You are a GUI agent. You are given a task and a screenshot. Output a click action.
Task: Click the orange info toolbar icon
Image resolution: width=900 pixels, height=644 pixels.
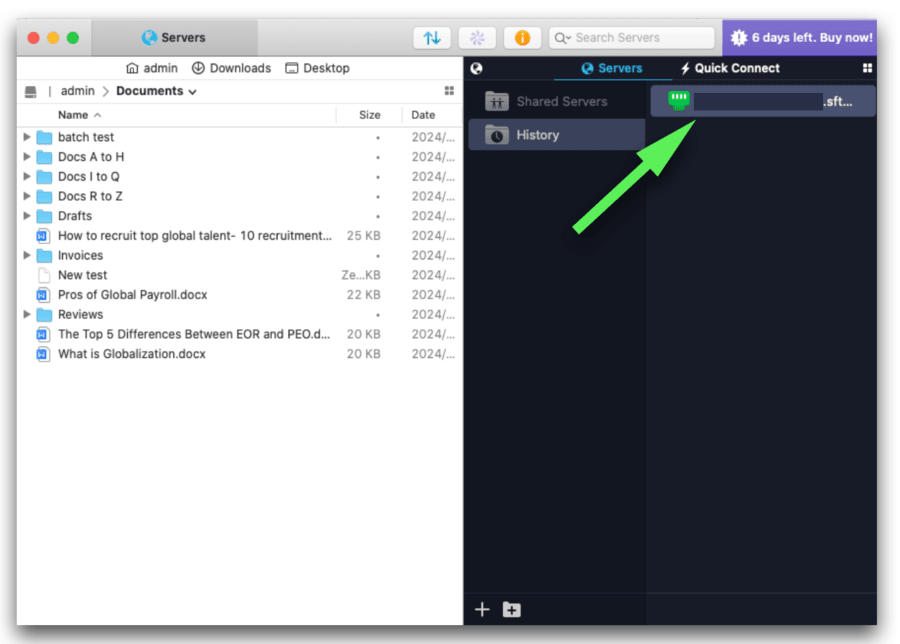point(521,37)
